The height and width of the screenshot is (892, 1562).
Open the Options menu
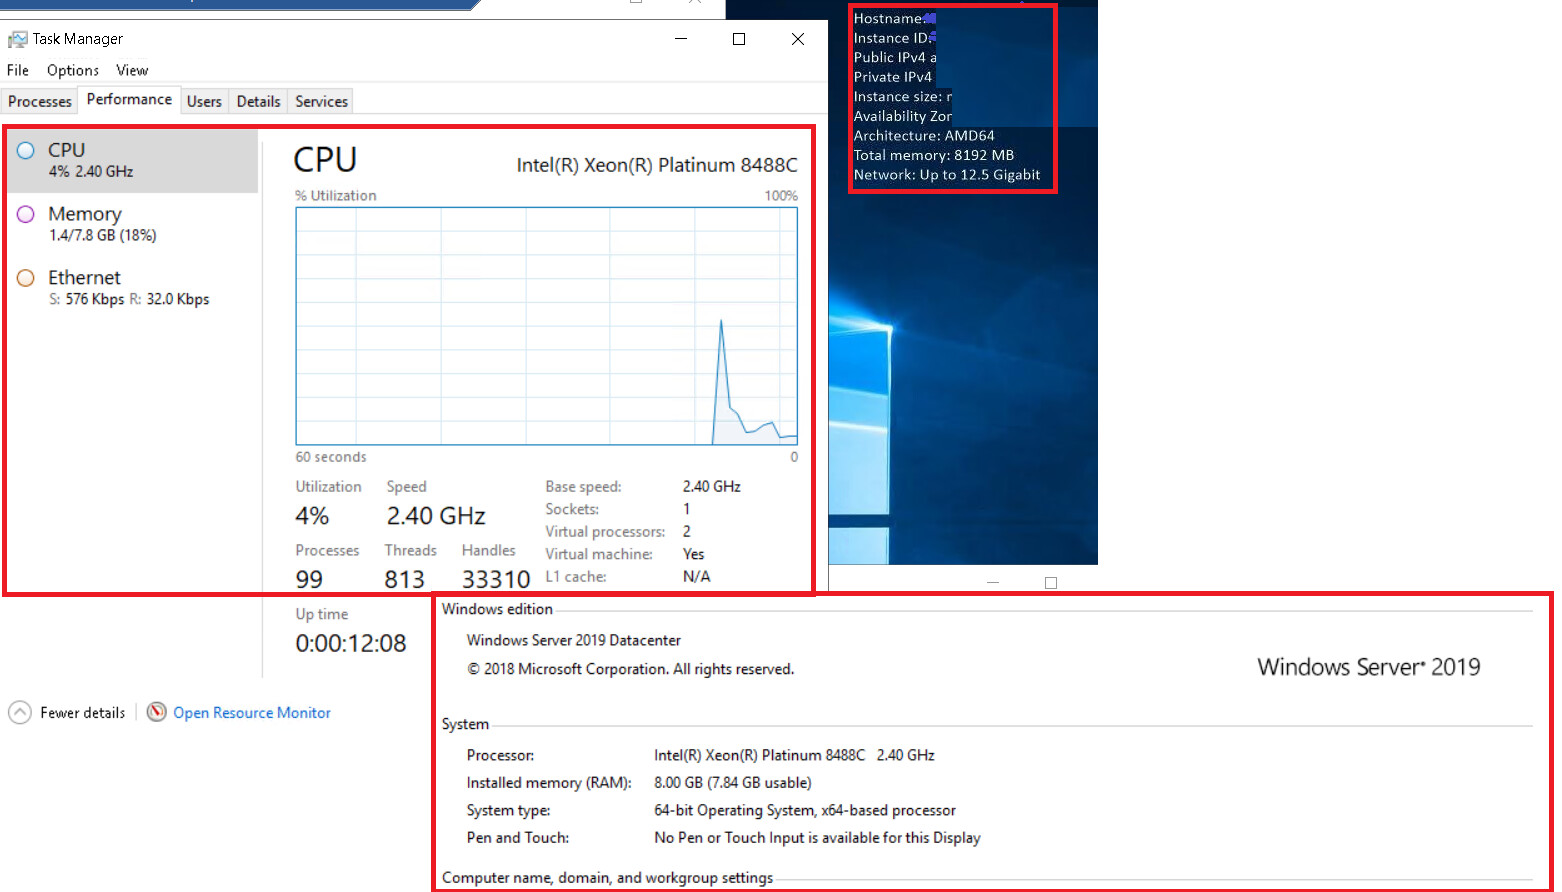pos(73,70)
